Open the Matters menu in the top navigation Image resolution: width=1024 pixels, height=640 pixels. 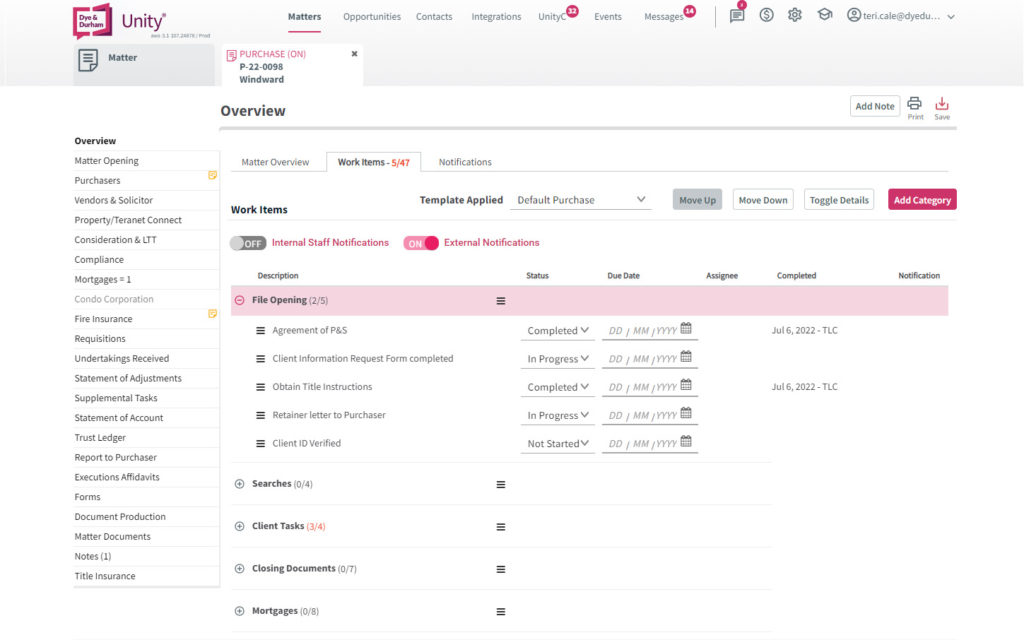pyautogui.click(x=304, y=16)
